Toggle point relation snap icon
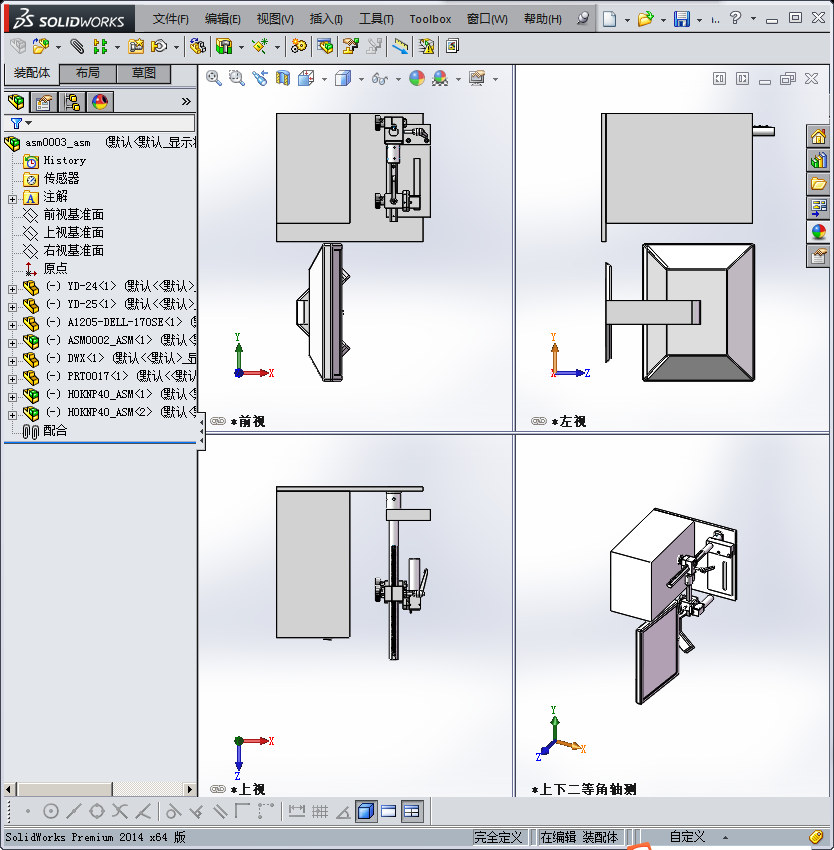This screenshot has width=834, height=850. click(x=28, y=812)
